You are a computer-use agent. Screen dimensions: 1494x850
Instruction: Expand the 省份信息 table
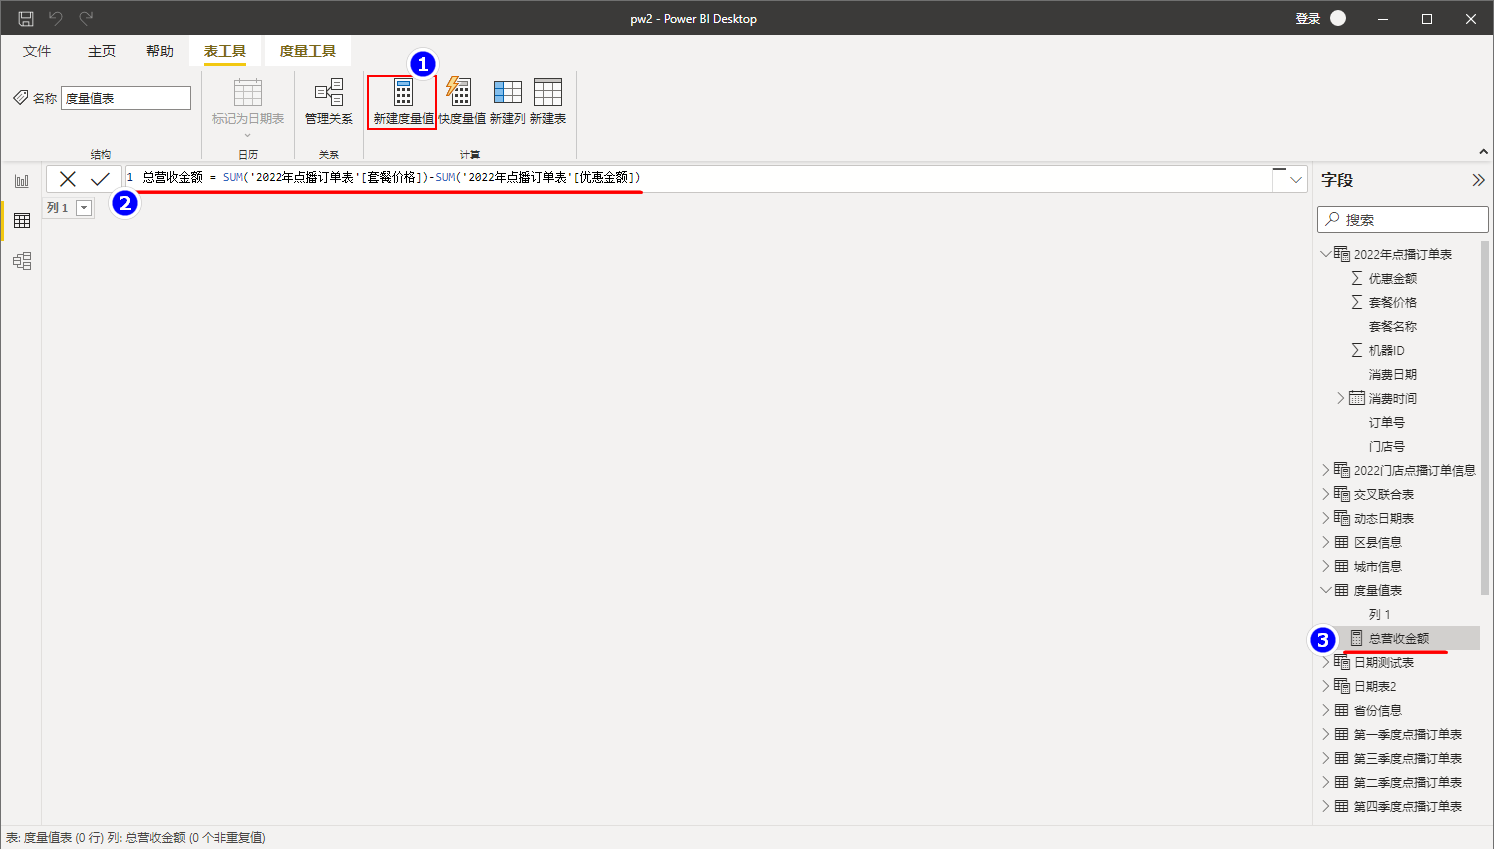(x=1326, y=710)
